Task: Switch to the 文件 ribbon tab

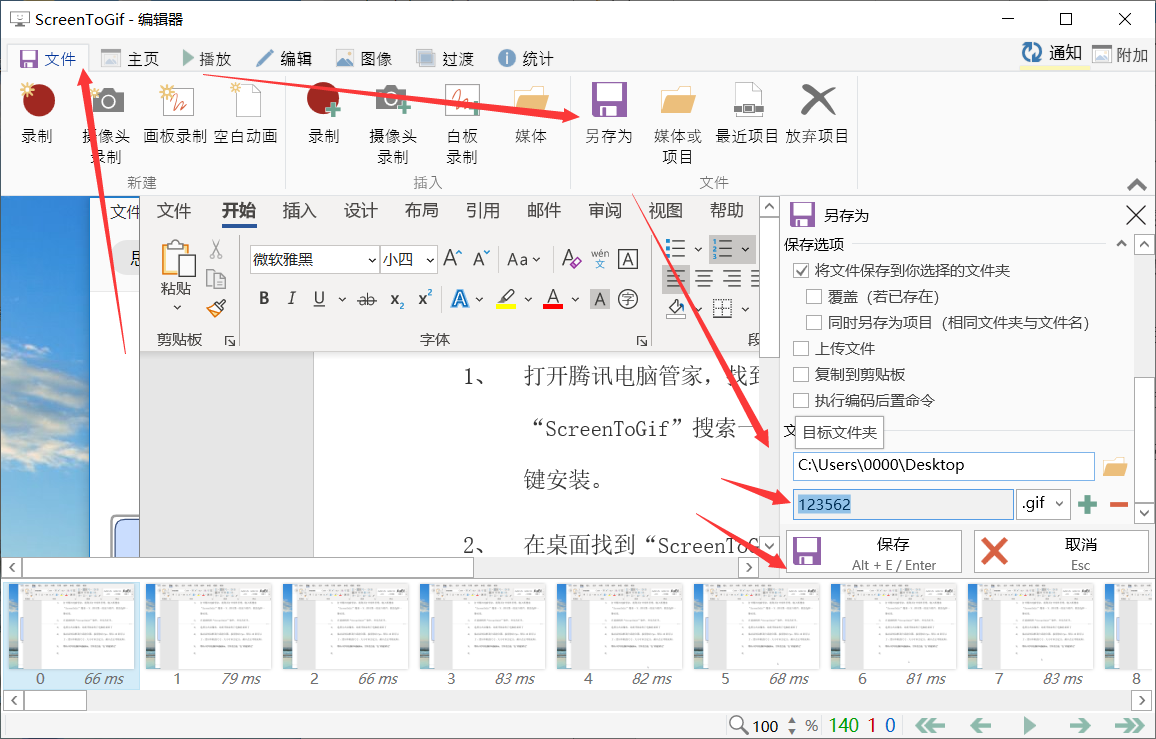Action: click(48, 58)
